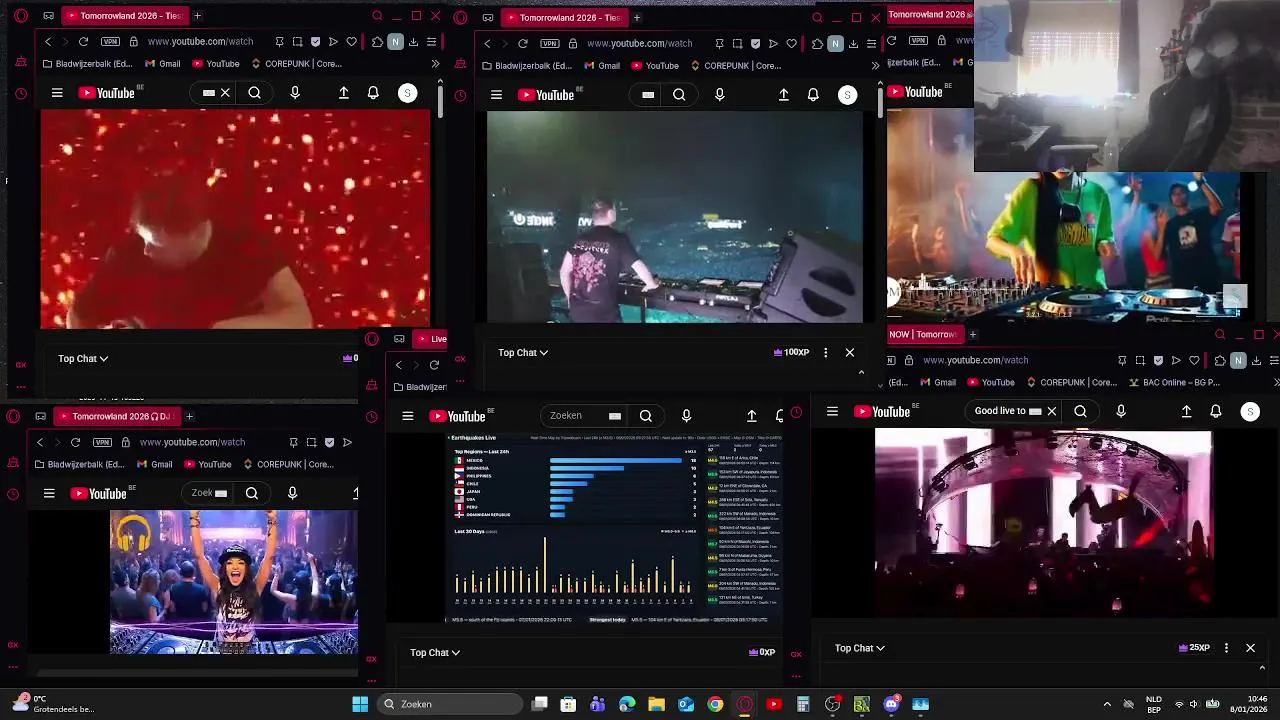Expand bookmarks overflow chevrons in top-middle window

tap(875, 66)
